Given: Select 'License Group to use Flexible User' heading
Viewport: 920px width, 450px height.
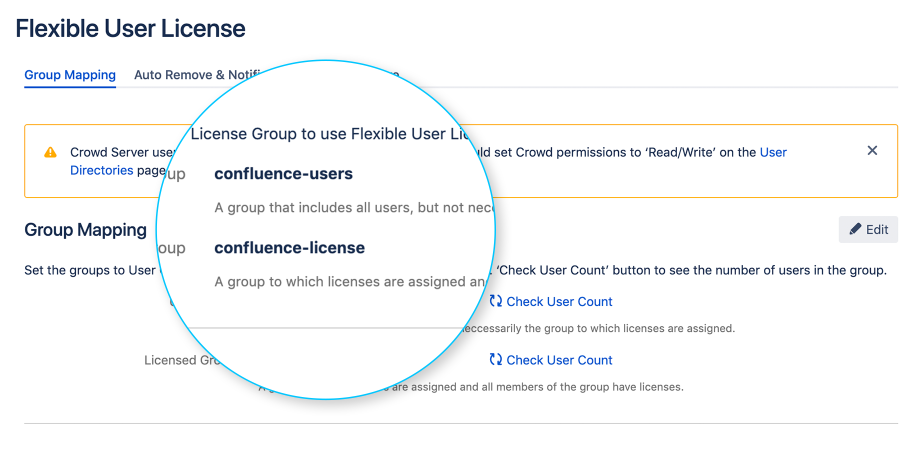Looking at the screenshot, I should pos(330,134).
